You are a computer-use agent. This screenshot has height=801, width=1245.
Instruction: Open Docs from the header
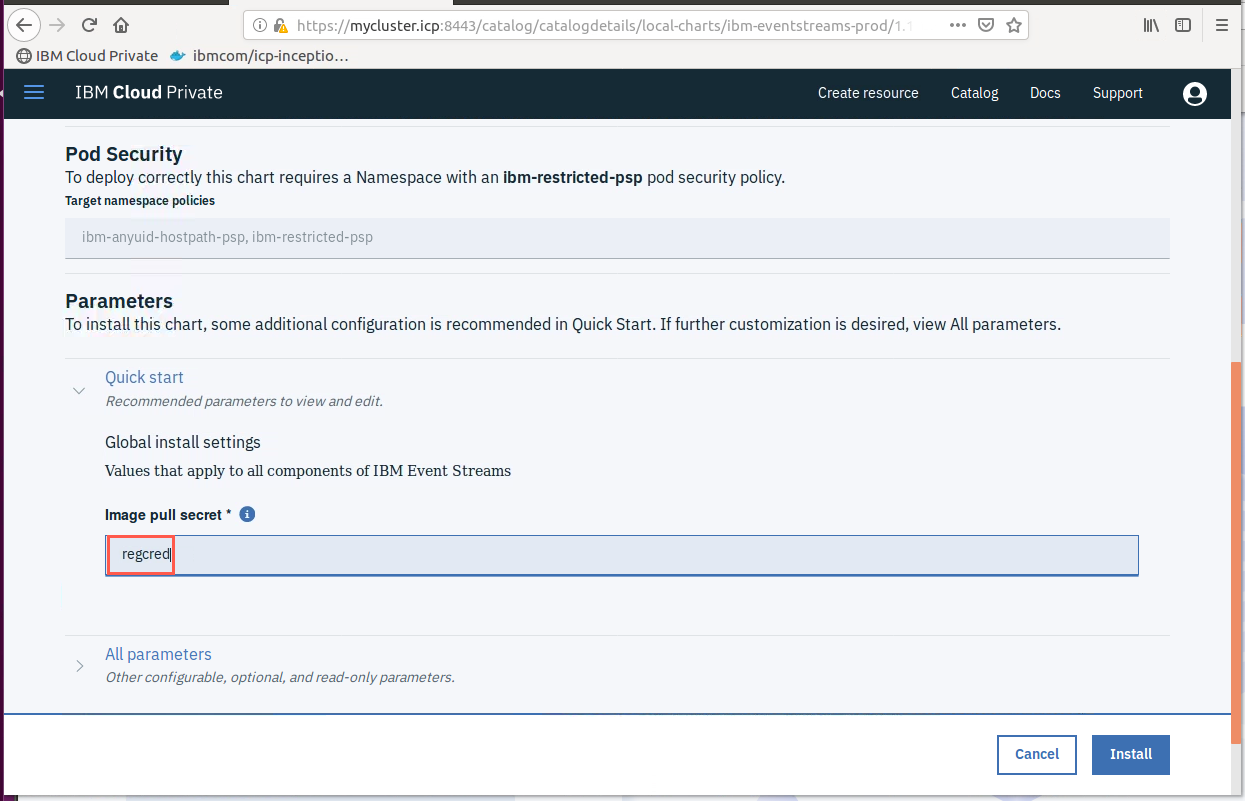1045,93
